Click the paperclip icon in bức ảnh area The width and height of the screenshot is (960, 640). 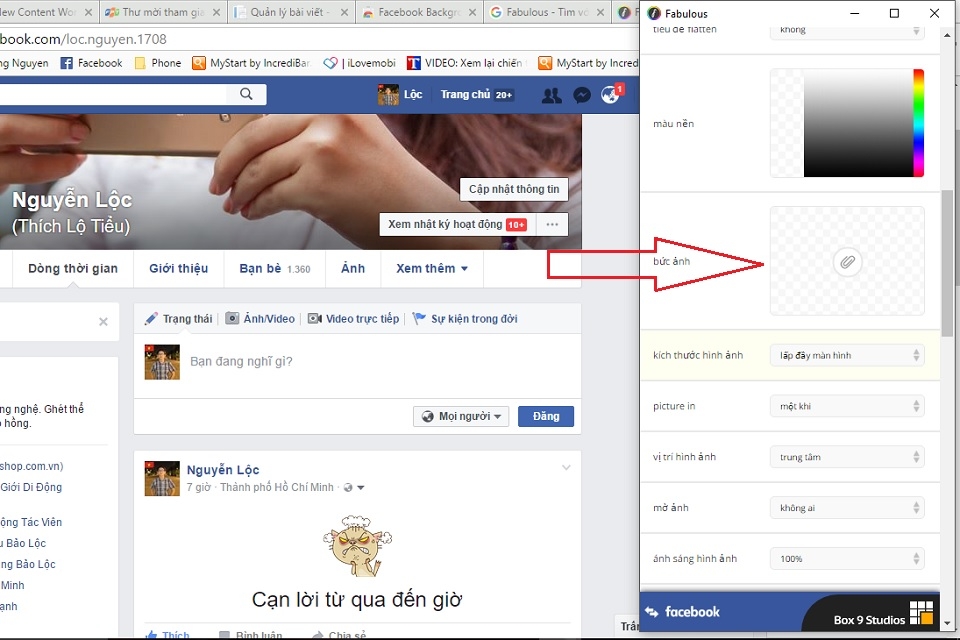(x=847, y=262)
